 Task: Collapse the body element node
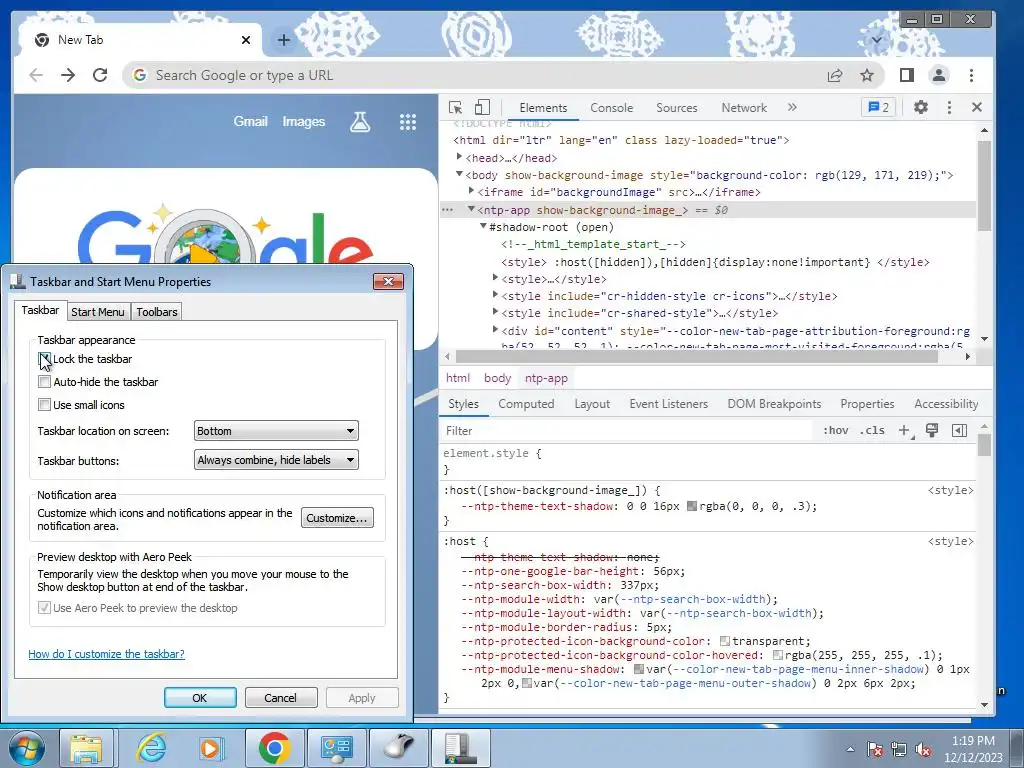coord(459,174)
